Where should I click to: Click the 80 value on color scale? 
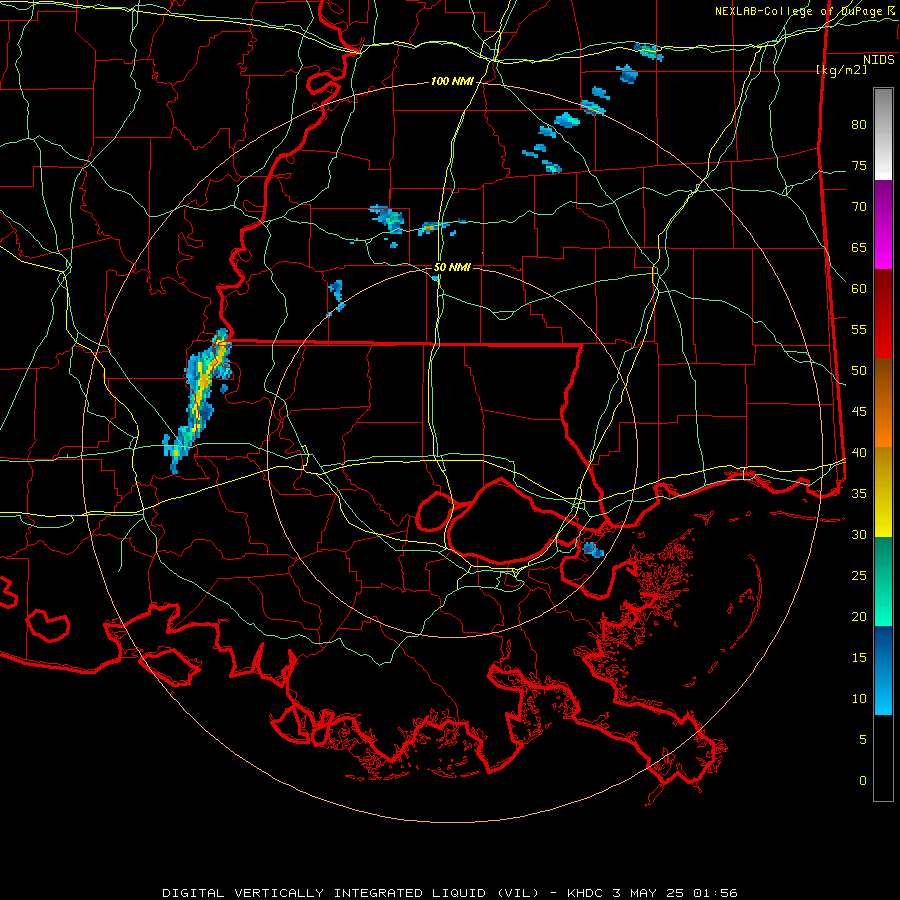pos(859,125)
